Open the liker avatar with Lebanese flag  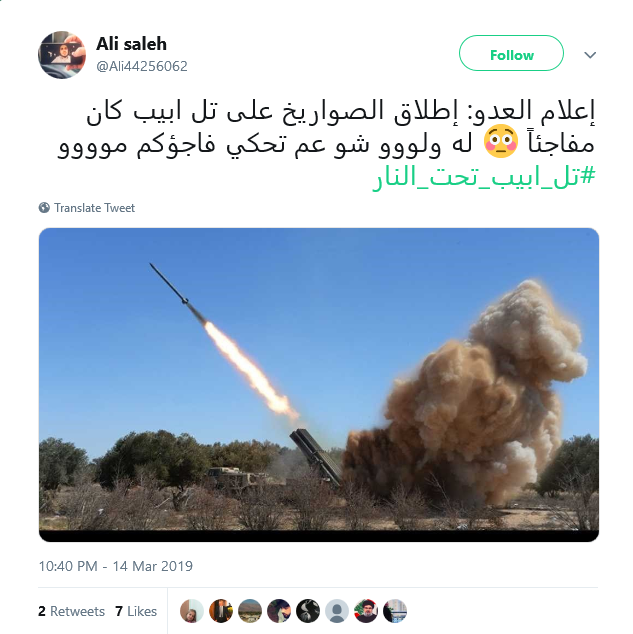(x=366, y=611)
